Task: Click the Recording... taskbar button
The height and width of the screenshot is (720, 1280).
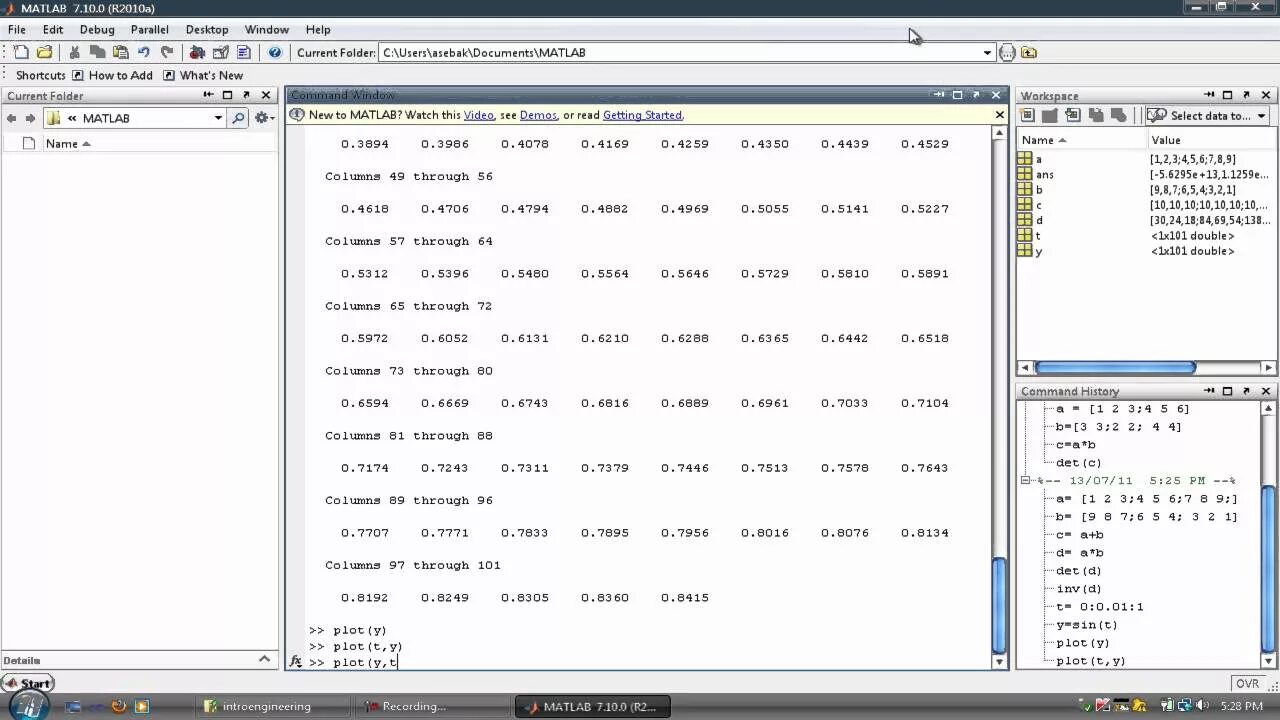Action: tap(431, 706)
